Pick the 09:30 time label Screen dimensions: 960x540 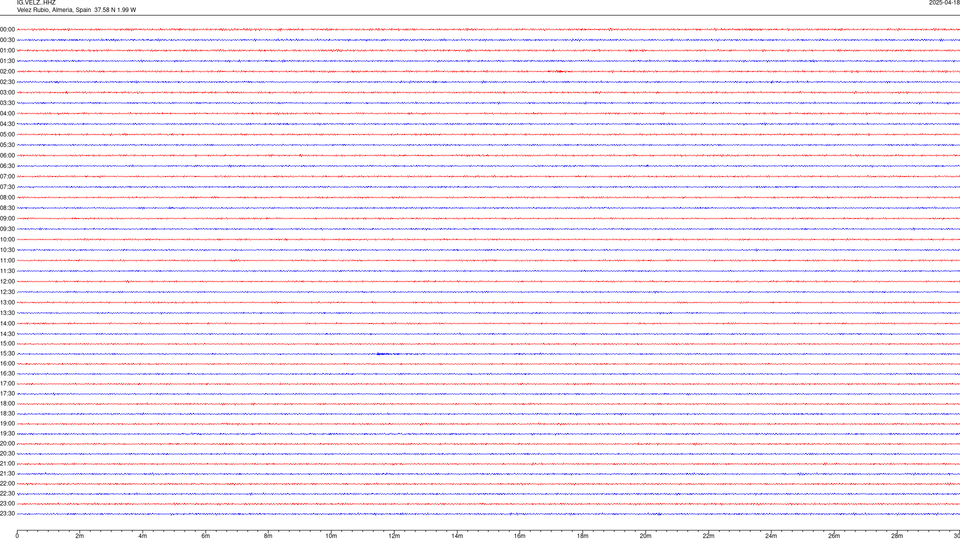tap(7, 229)
